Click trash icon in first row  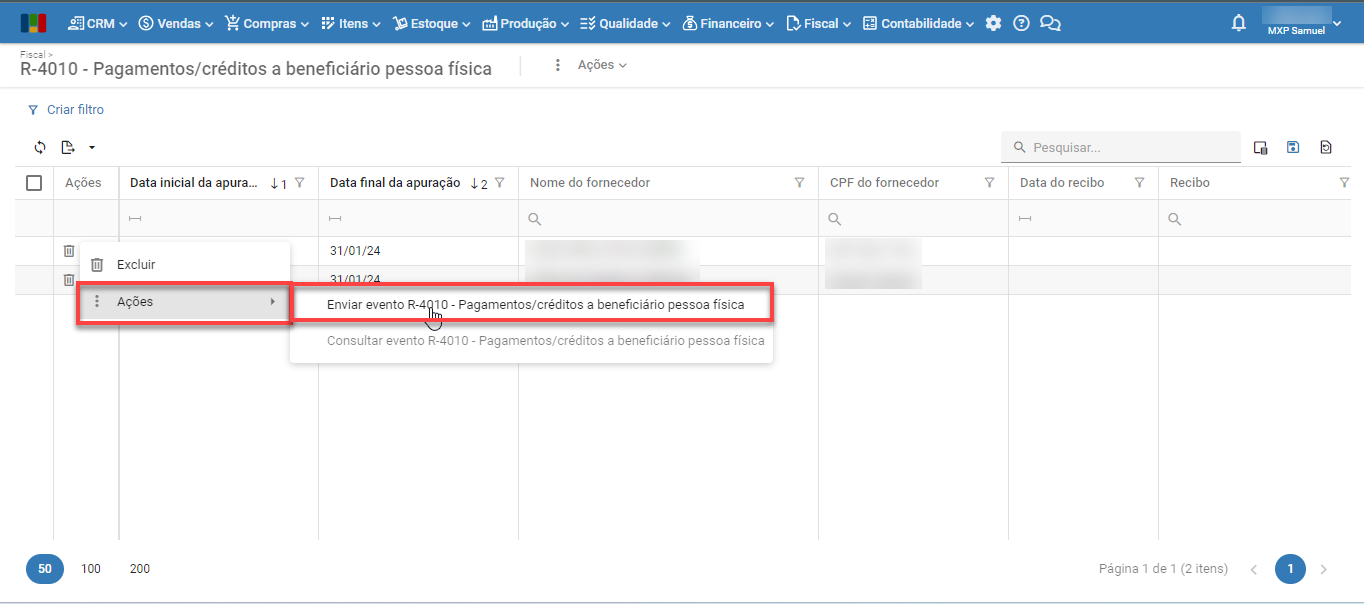[69, 251]
